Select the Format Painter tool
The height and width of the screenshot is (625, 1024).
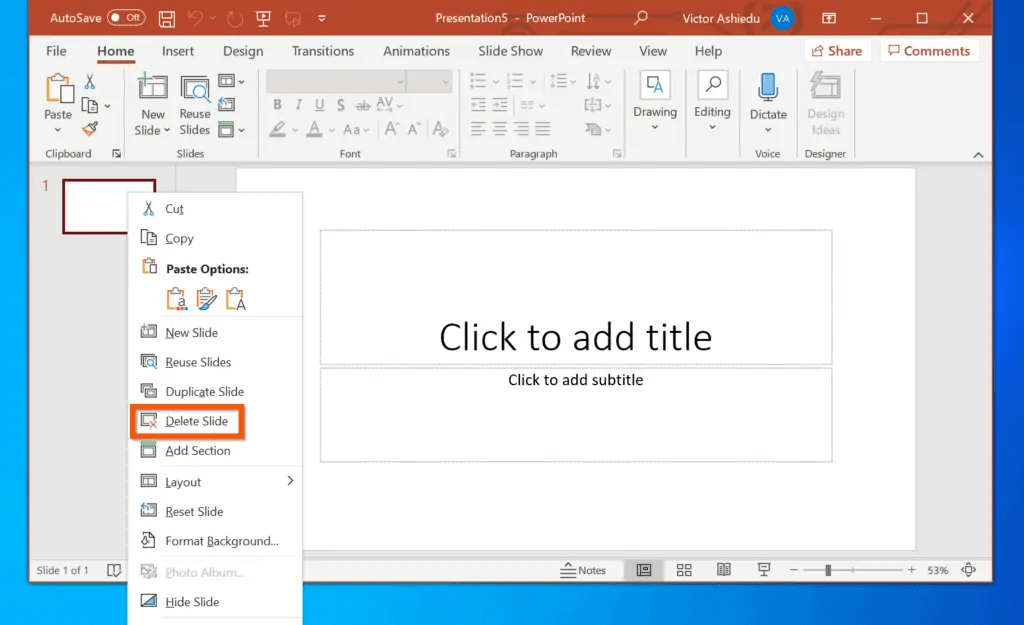tap(89, 128)
